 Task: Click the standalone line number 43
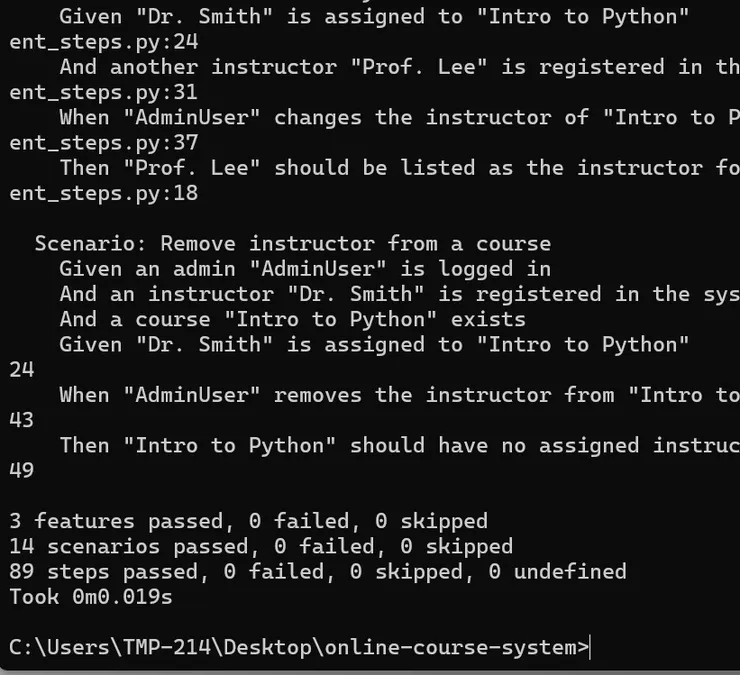coord(22,420)
